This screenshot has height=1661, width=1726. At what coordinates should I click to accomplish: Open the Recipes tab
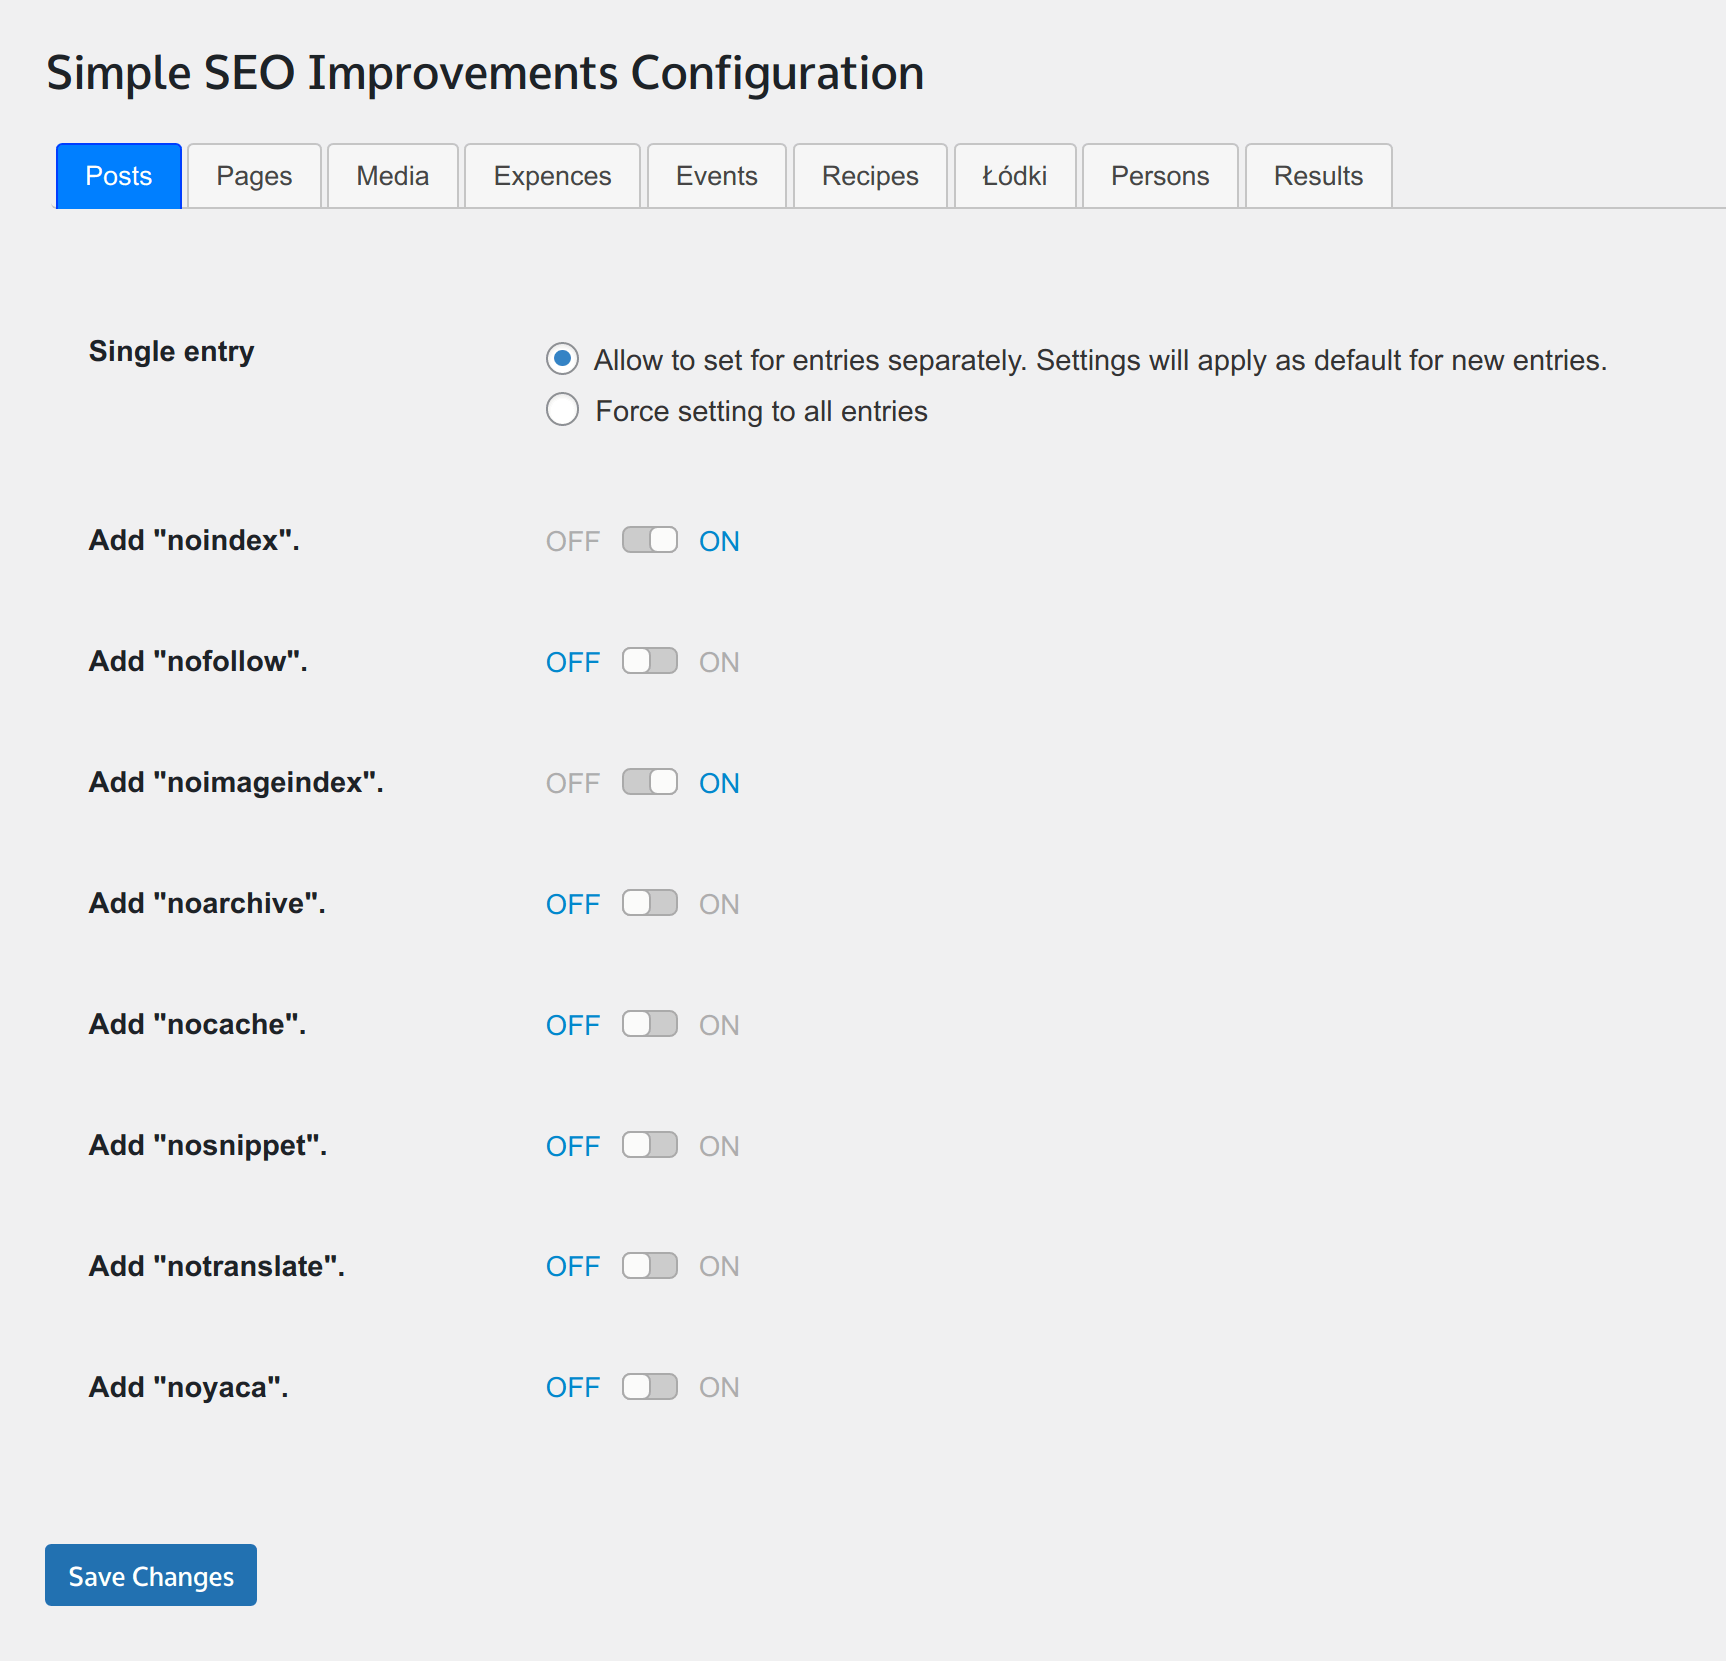click(870, 176)
